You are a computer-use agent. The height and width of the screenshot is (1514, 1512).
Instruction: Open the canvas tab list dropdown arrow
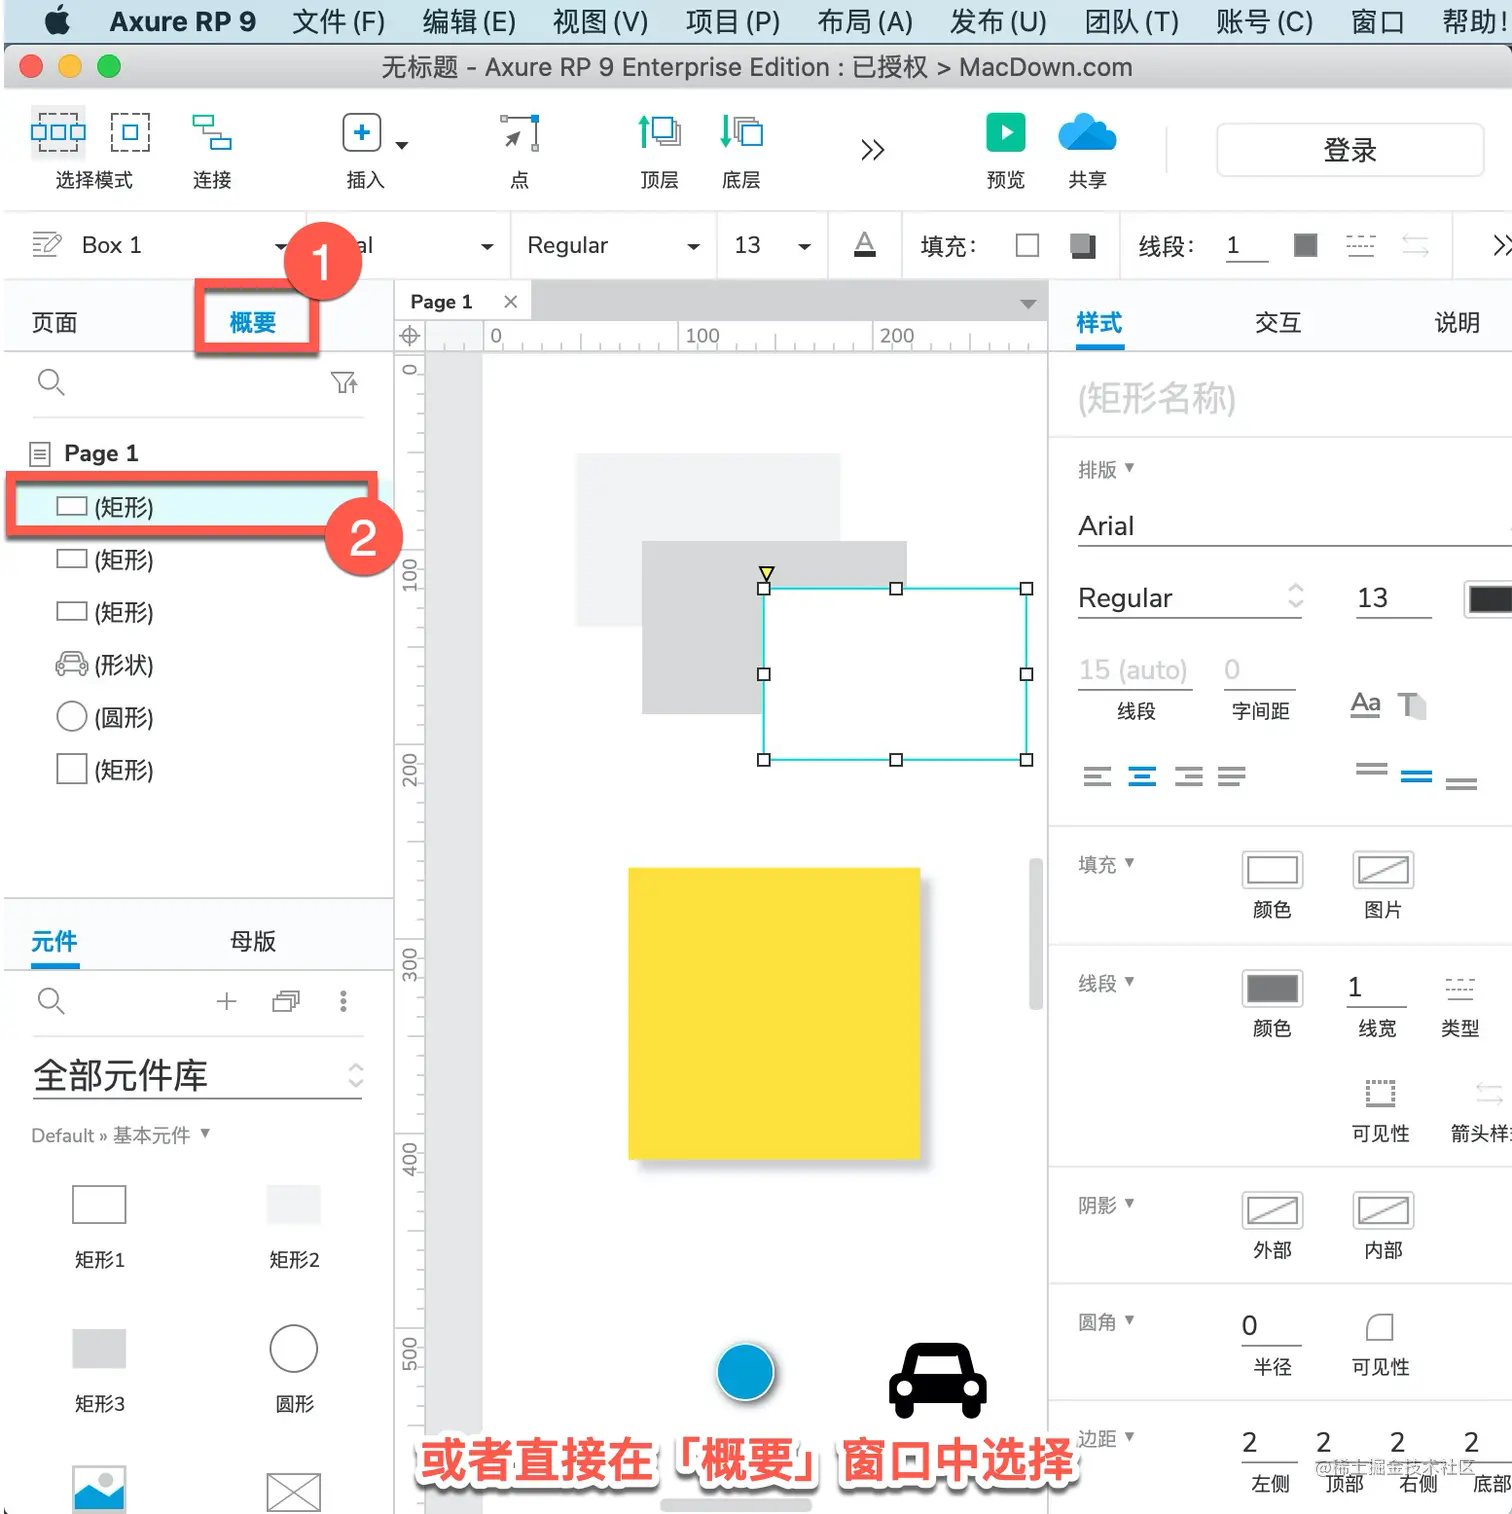tap(1028, 304)
